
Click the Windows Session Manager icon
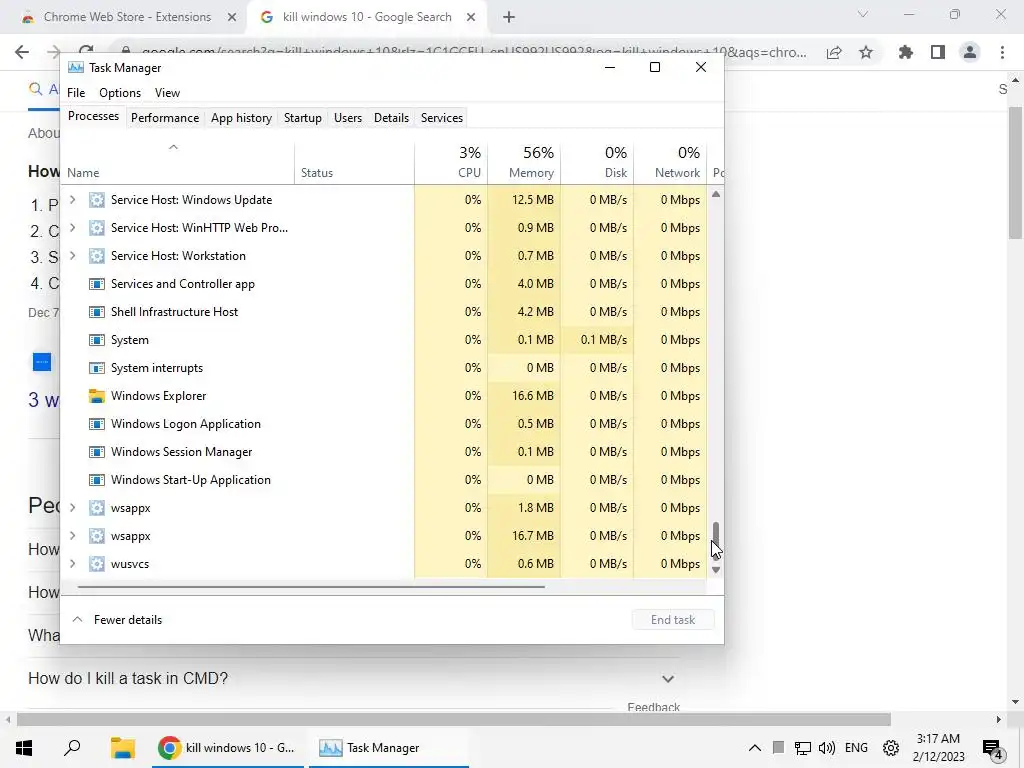[x=97, y=452]
